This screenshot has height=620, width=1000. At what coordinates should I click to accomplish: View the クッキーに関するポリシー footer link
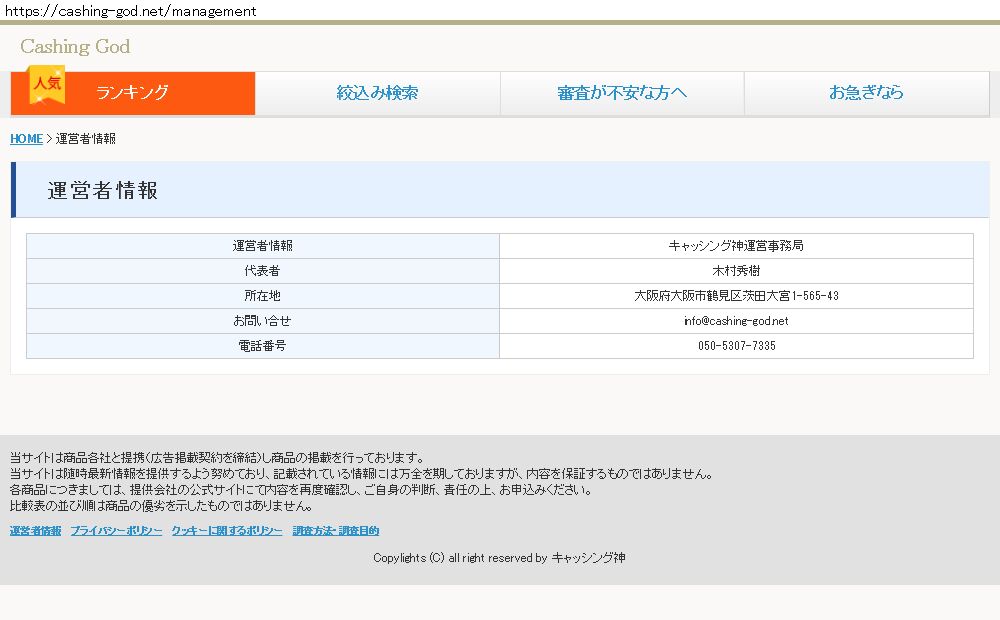coord(226,531)
